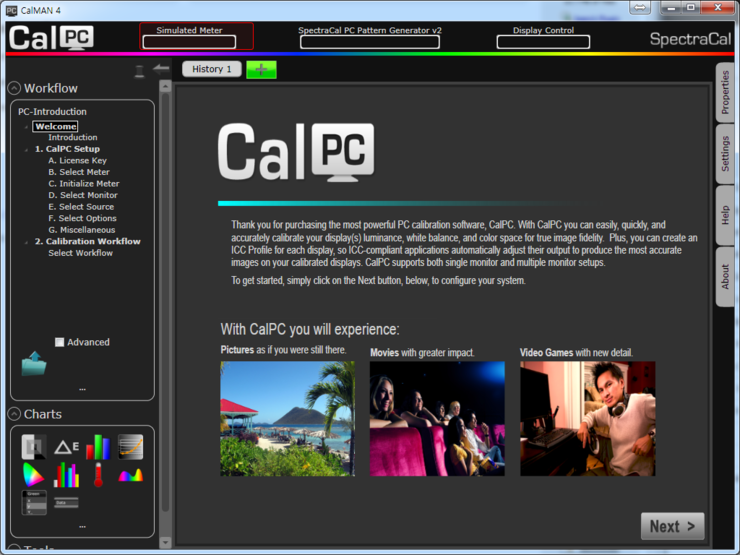Click the pin icon above Workflow panel
The image size is (740, 555).
tap(139, 71)
